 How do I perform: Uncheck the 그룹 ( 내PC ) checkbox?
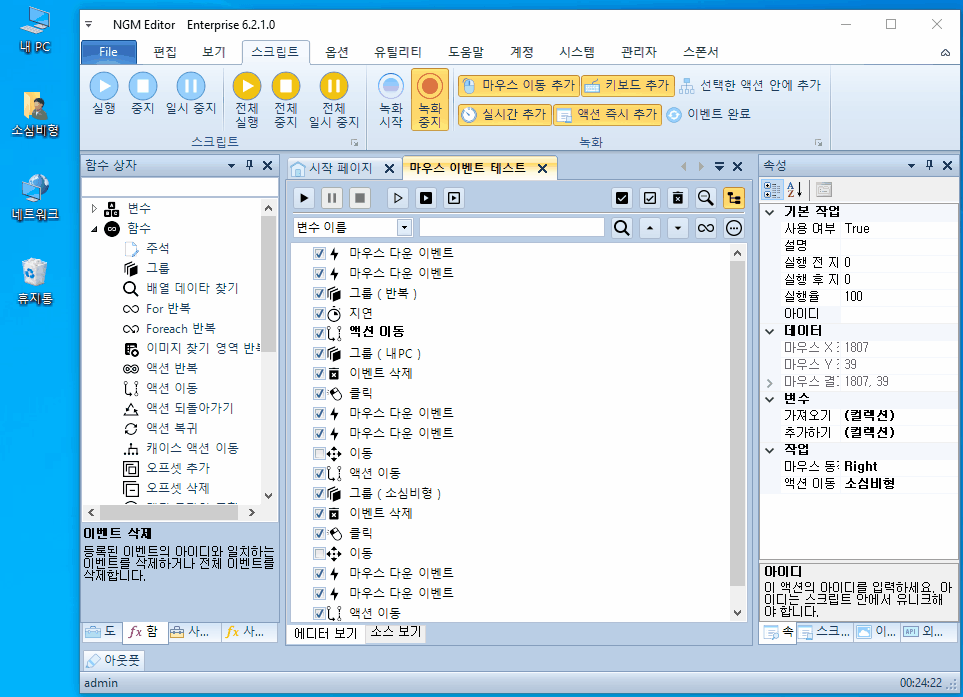tap(319, 353)
